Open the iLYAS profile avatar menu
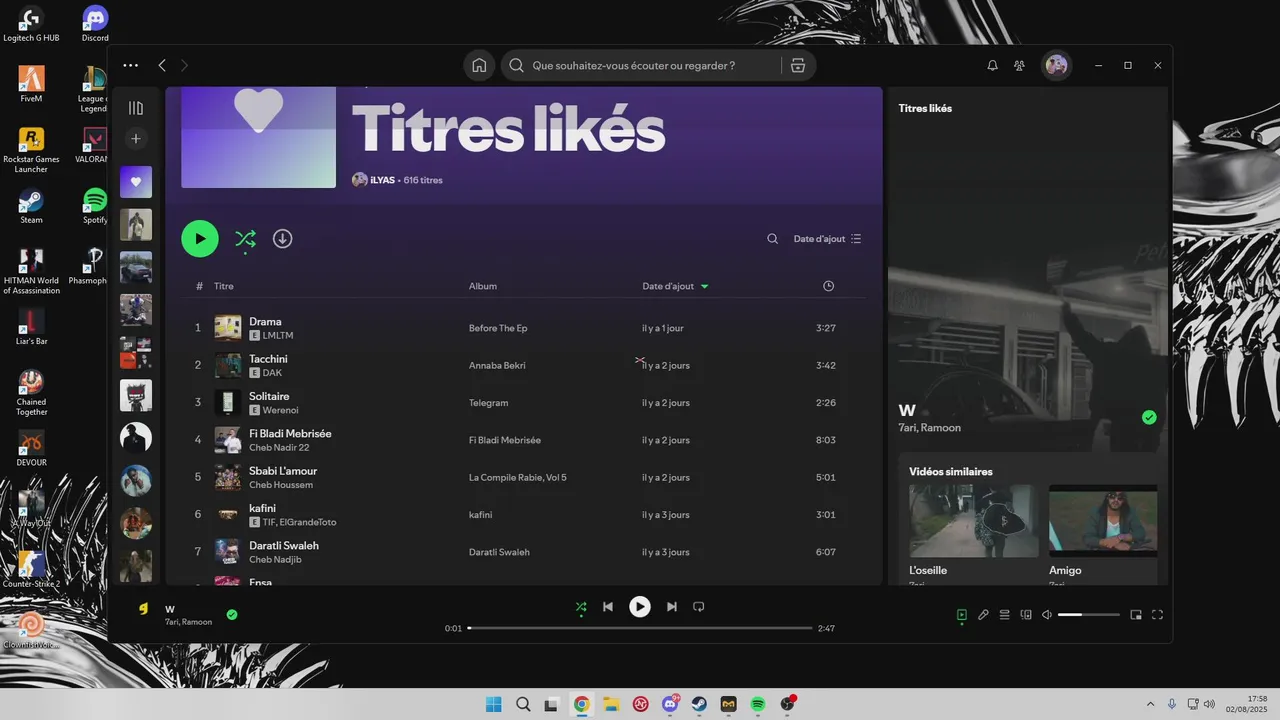 (x=1056, y=65)
